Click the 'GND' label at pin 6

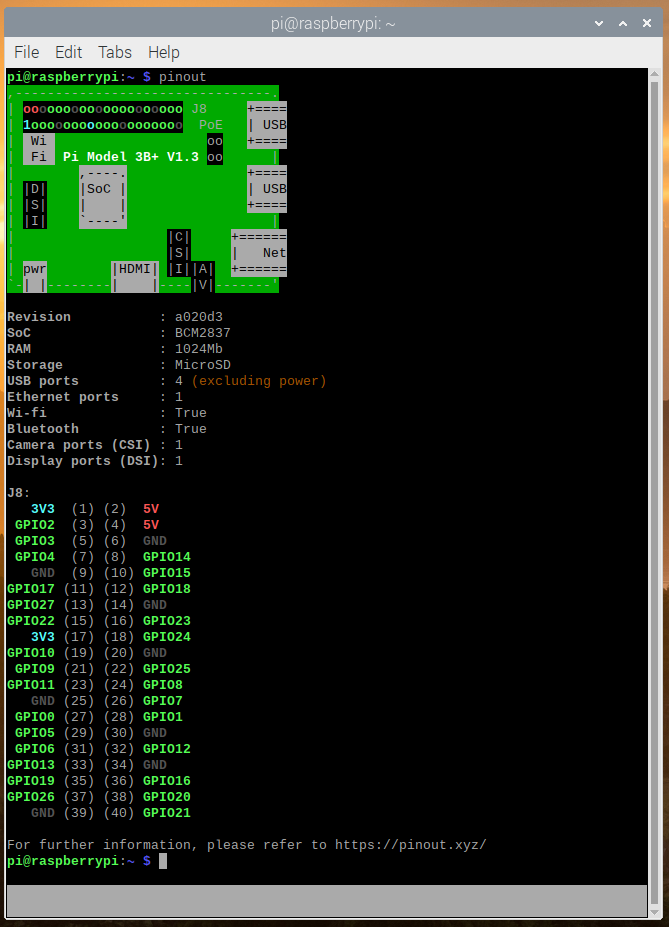point(155,541)
